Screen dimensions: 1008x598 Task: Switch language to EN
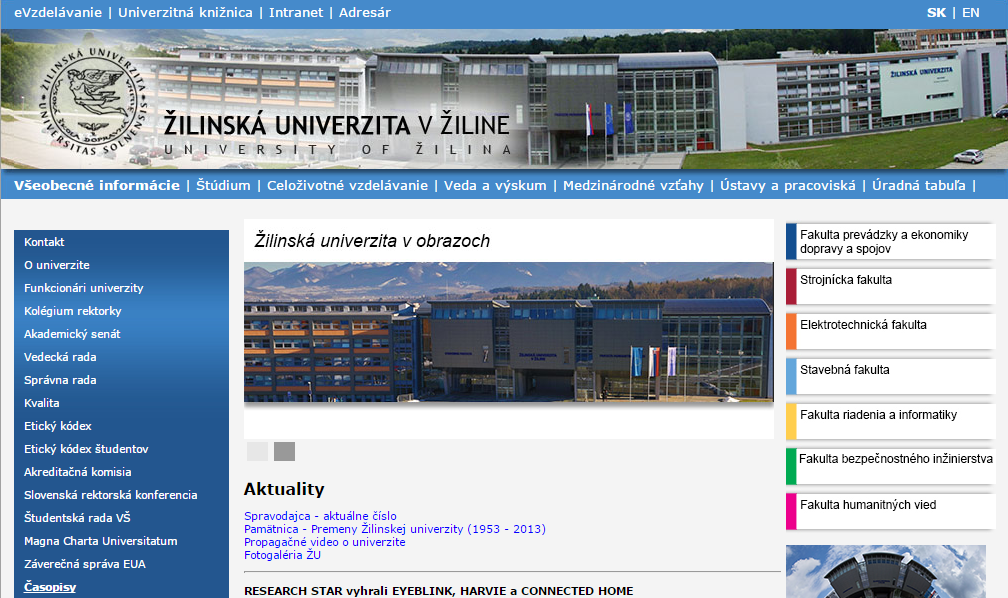click(x=969, y=12)
